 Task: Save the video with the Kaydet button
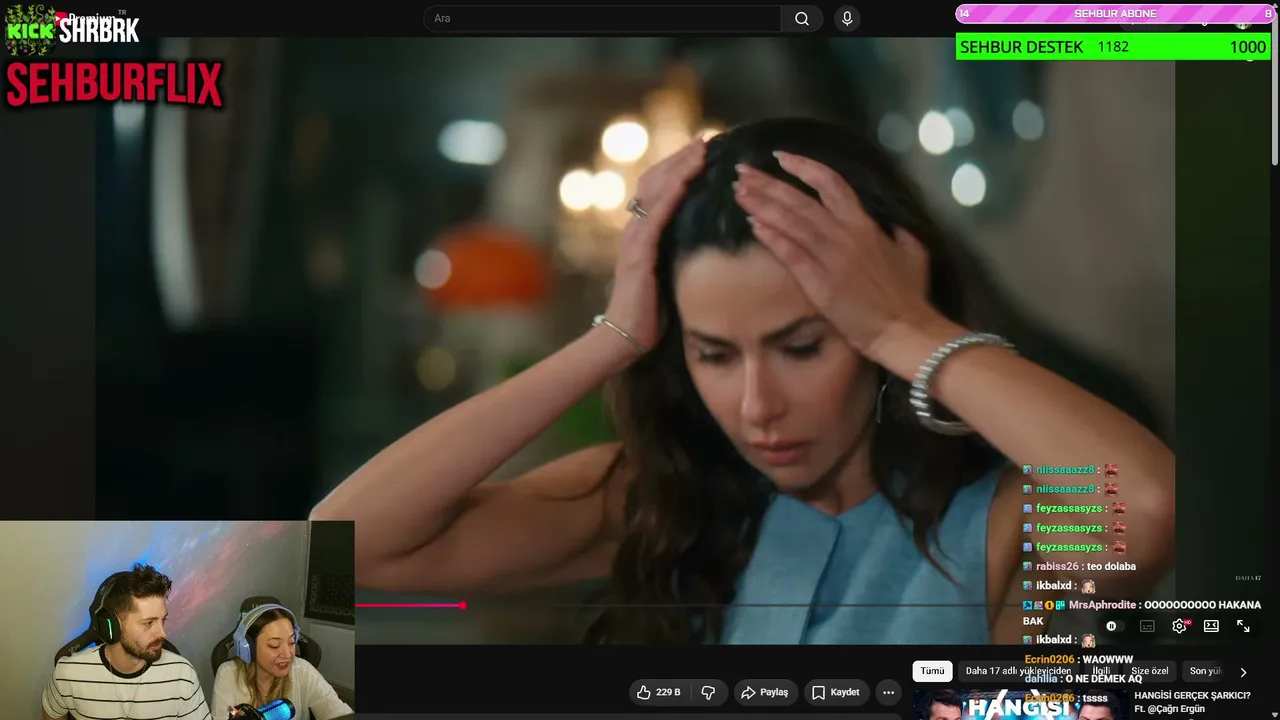pyautogui.click(x=835, y=692)
